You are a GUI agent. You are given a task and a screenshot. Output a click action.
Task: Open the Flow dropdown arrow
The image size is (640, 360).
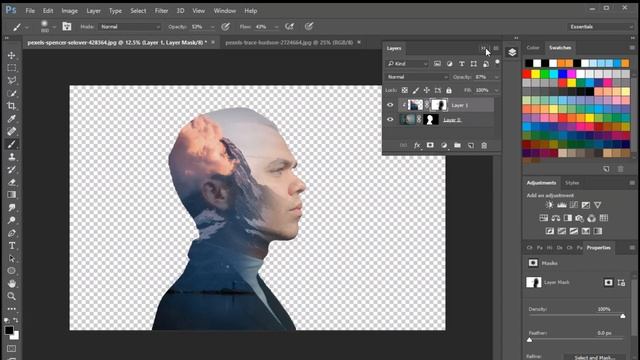[276, 27]
